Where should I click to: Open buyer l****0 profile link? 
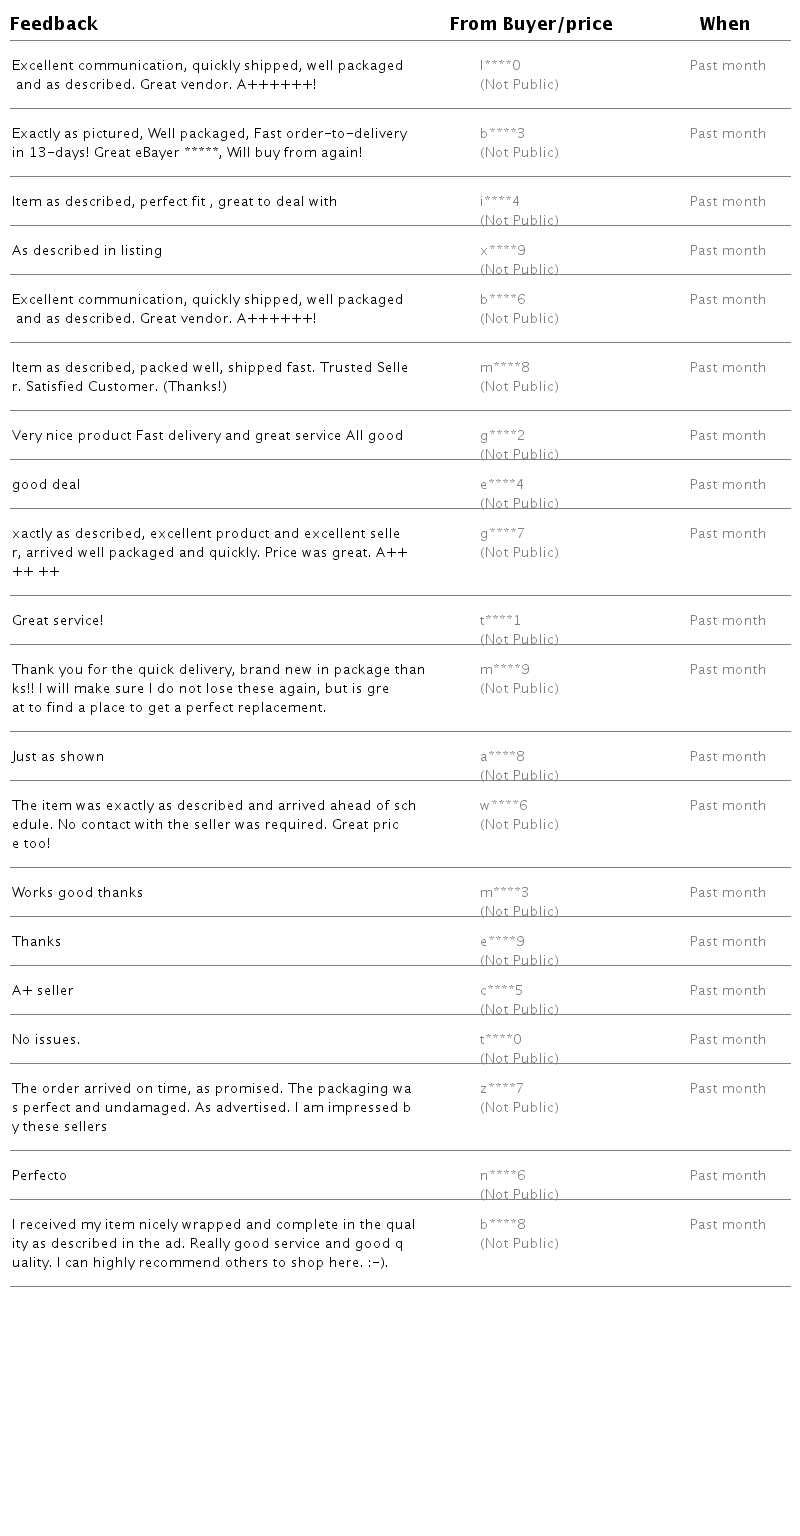coord(501,66)
